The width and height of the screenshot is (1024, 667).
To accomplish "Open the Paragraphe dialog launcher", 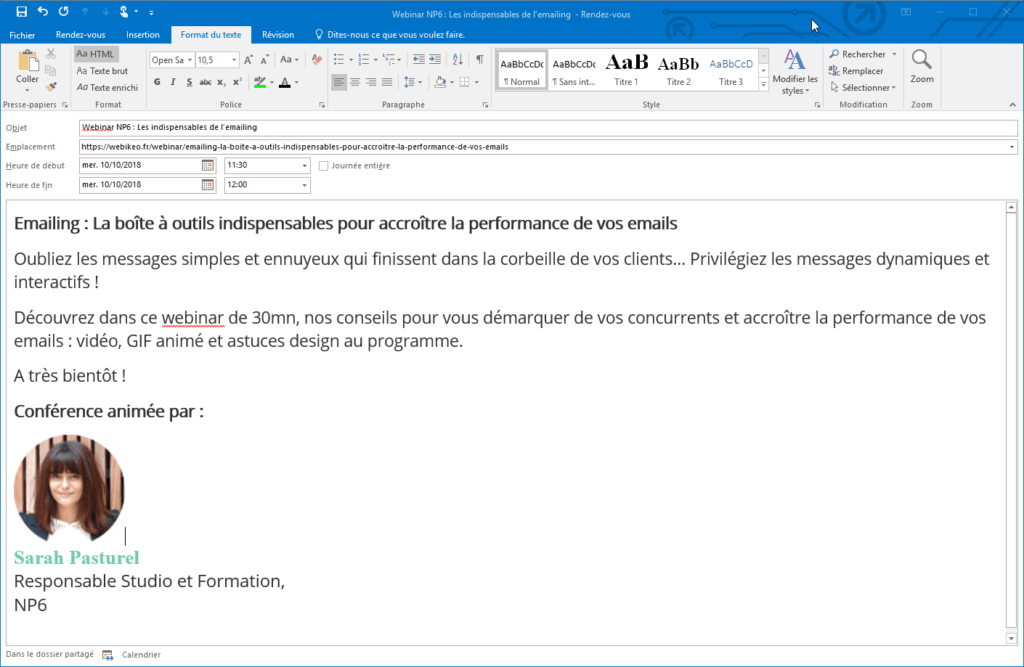I will [485, 105].
